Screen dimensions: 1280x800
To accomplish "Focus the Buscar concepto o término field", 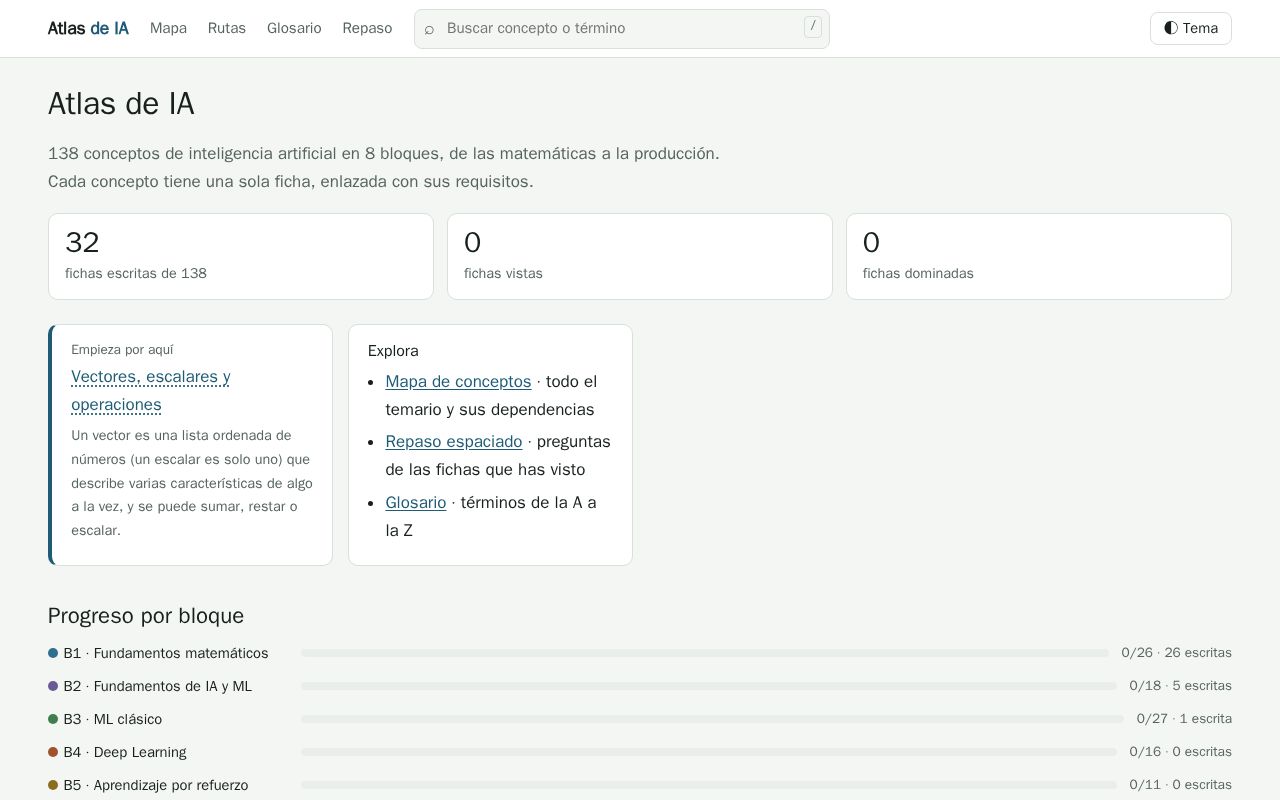I will tap(622, 29).
